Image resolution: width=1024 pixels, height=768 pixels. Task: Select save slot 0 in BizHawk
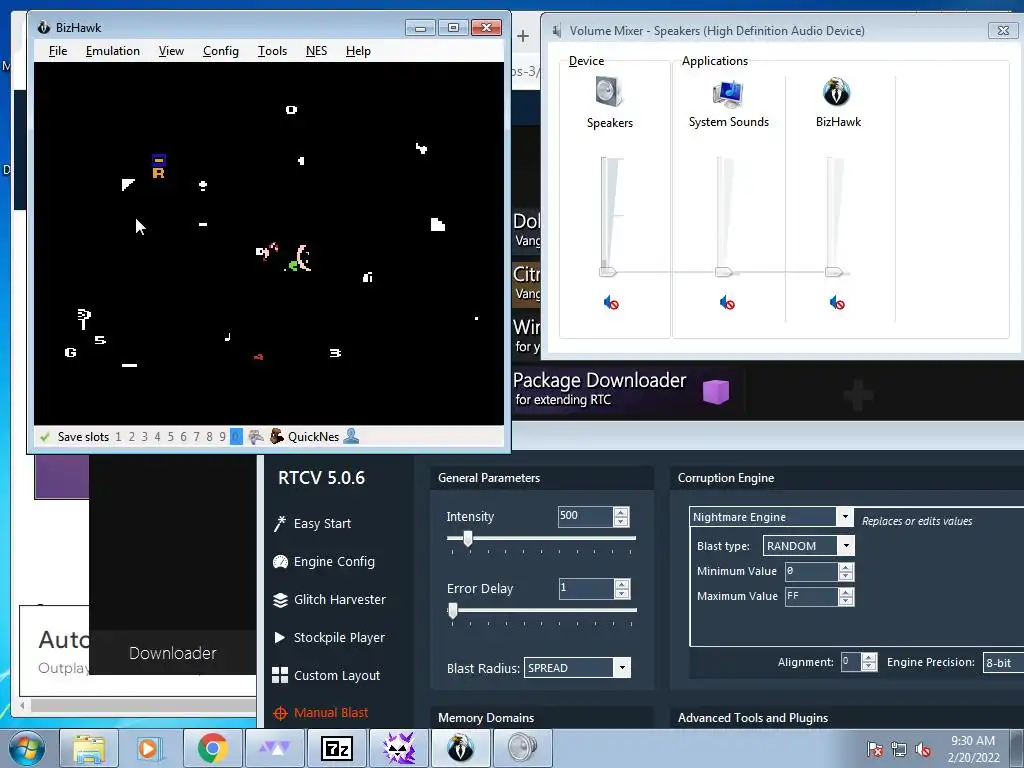(x=236, y=437)
